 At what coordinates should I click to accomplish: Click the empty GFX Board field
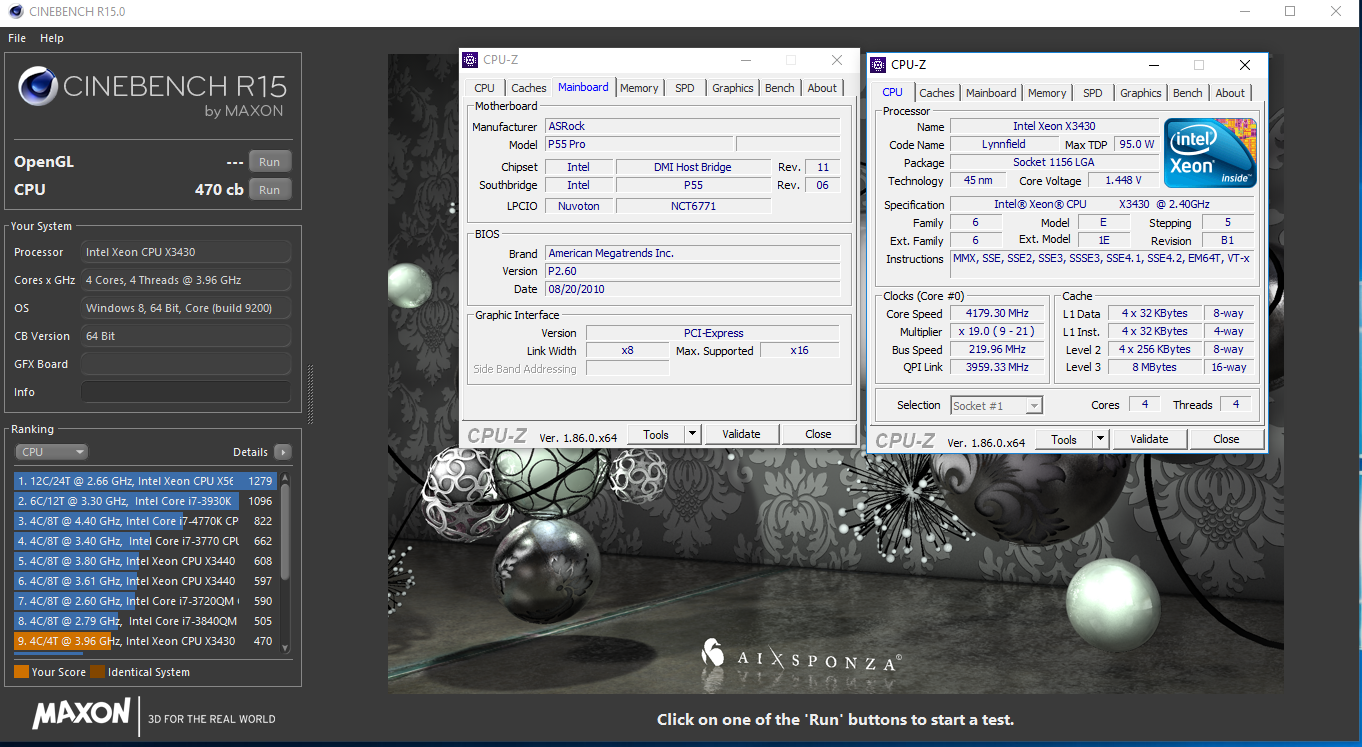coord(186,364)
